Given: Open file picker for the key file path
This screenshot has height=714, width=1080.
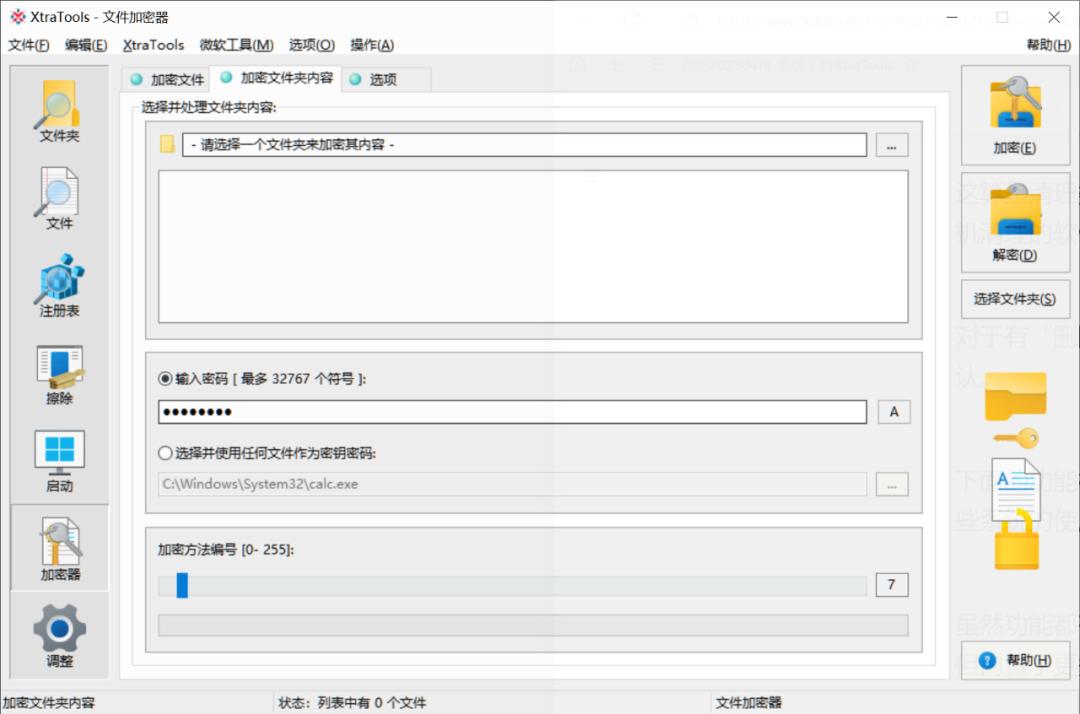Looking at the screenshot, I should [x=891, y=484].
